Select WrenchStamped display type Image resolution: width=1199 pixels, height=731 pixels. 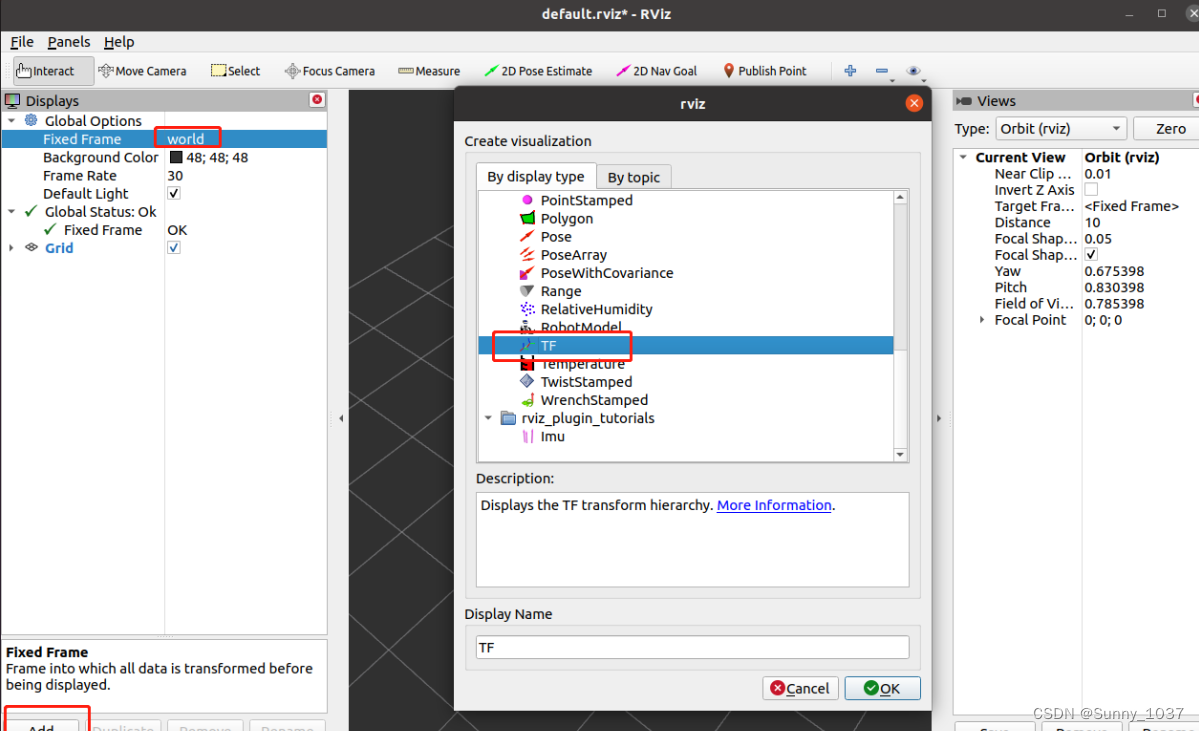click(x=593, y=400)
